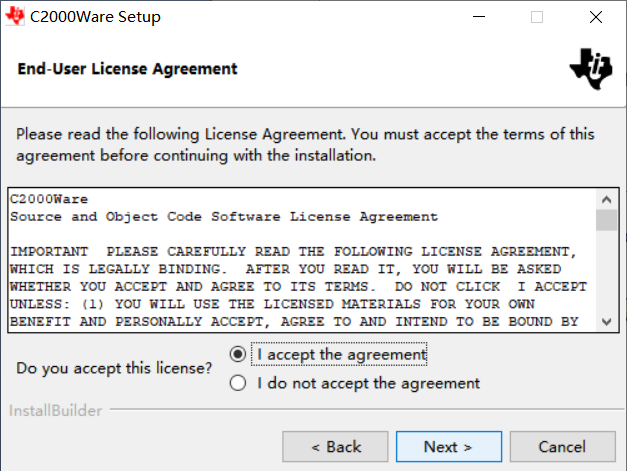Click the "End-User License Agreement" heading
Screen dimensions: 627x471
pos(128,69)
